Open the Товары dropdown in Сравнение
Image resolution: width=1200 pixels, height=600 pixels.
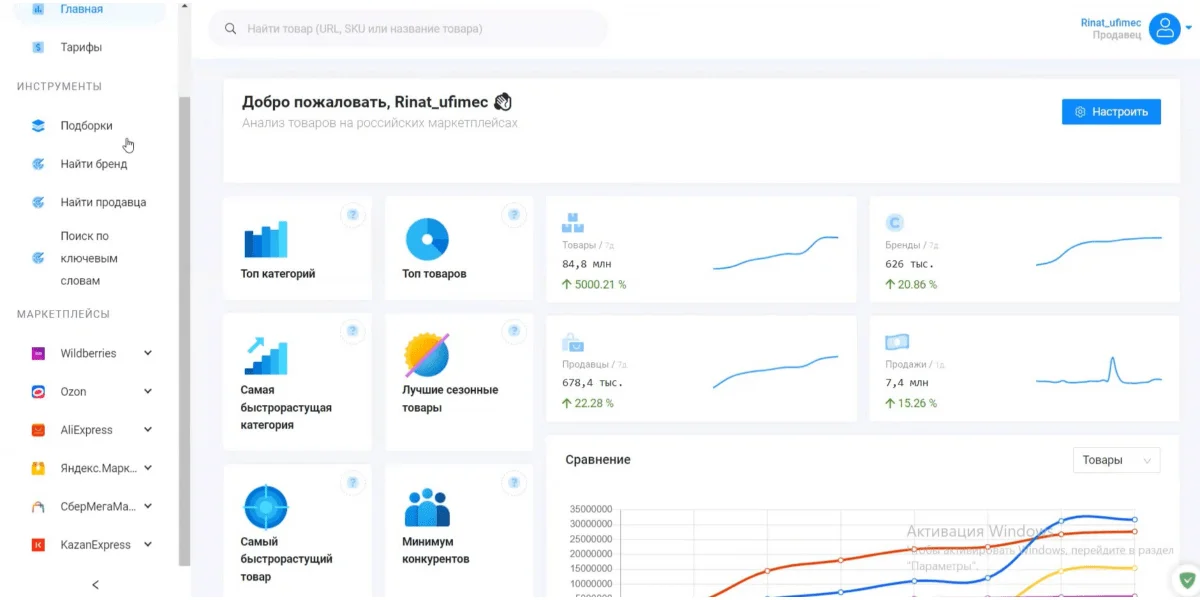pyautogui.click(x=1116, y=460)
